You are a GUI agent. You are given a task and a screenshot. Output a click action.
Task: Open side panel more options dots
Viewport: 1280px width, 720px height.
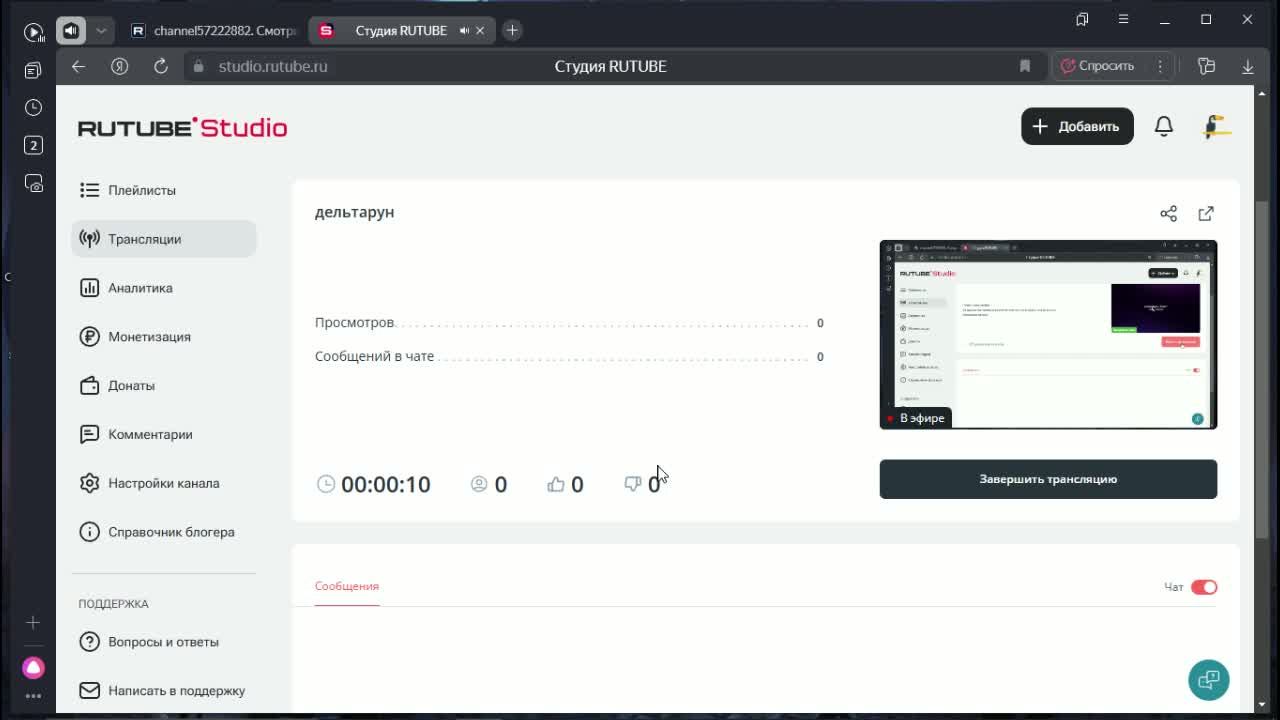33,696
